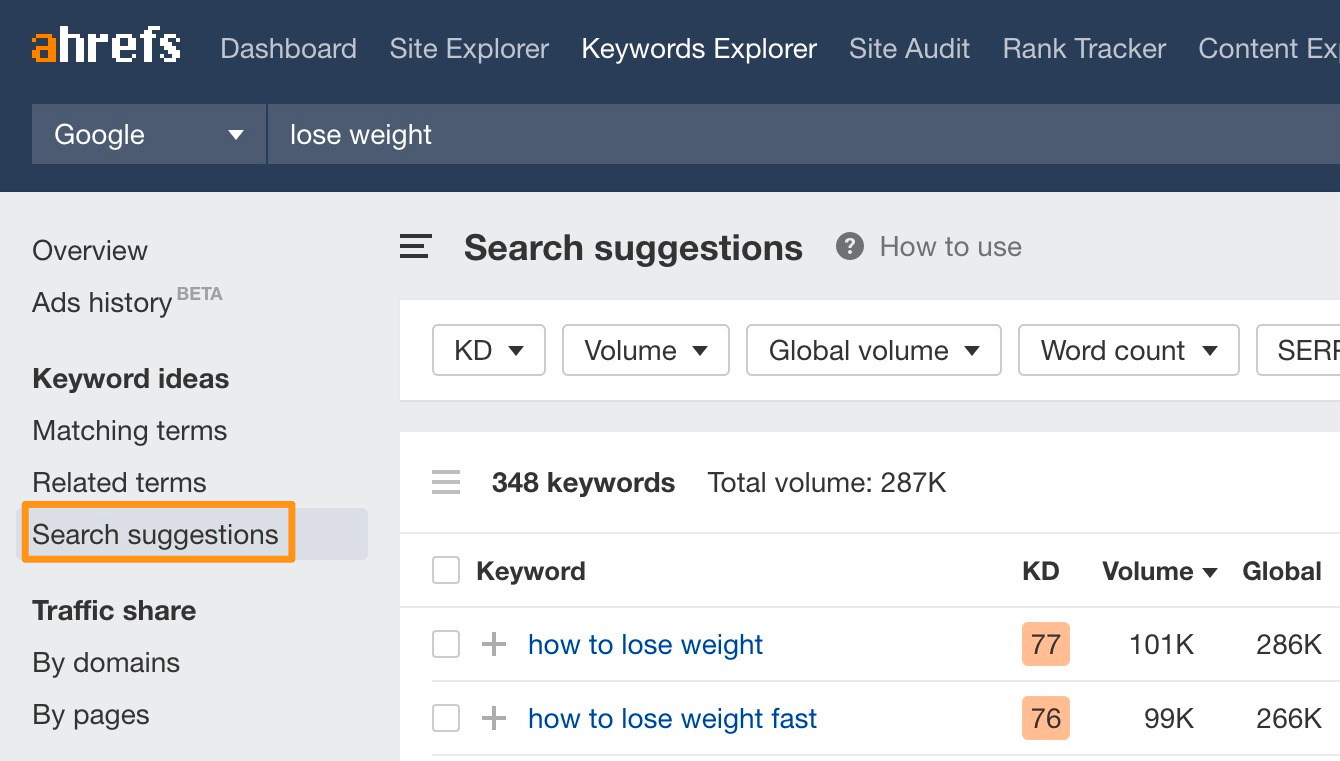The width and height of the screenshot is (1340, 761).
Task: Open the KD filter dropdown
Action: 488,351
